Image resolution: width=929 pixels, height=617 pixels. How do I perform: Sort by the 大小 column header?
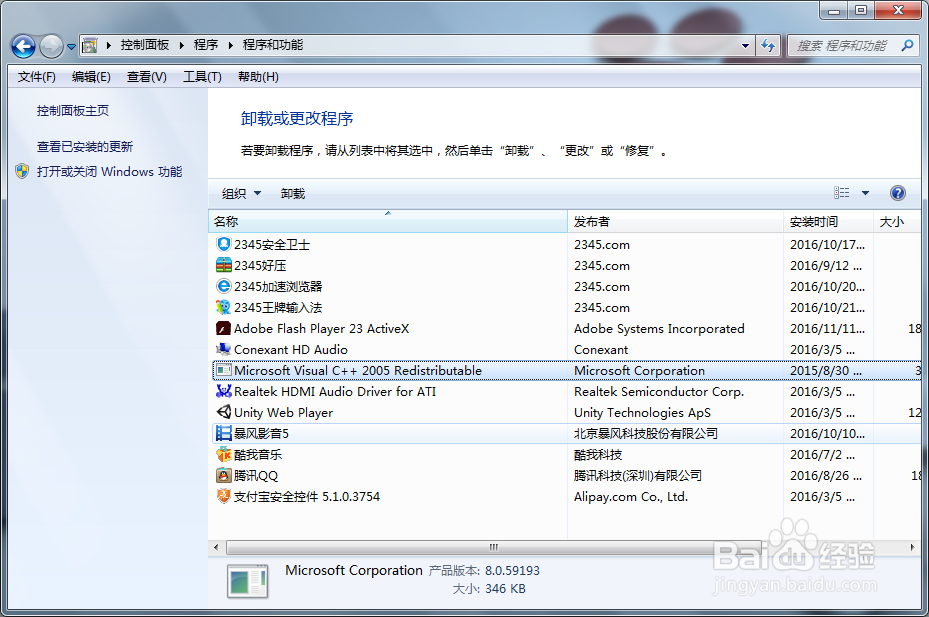pos(896,222)
